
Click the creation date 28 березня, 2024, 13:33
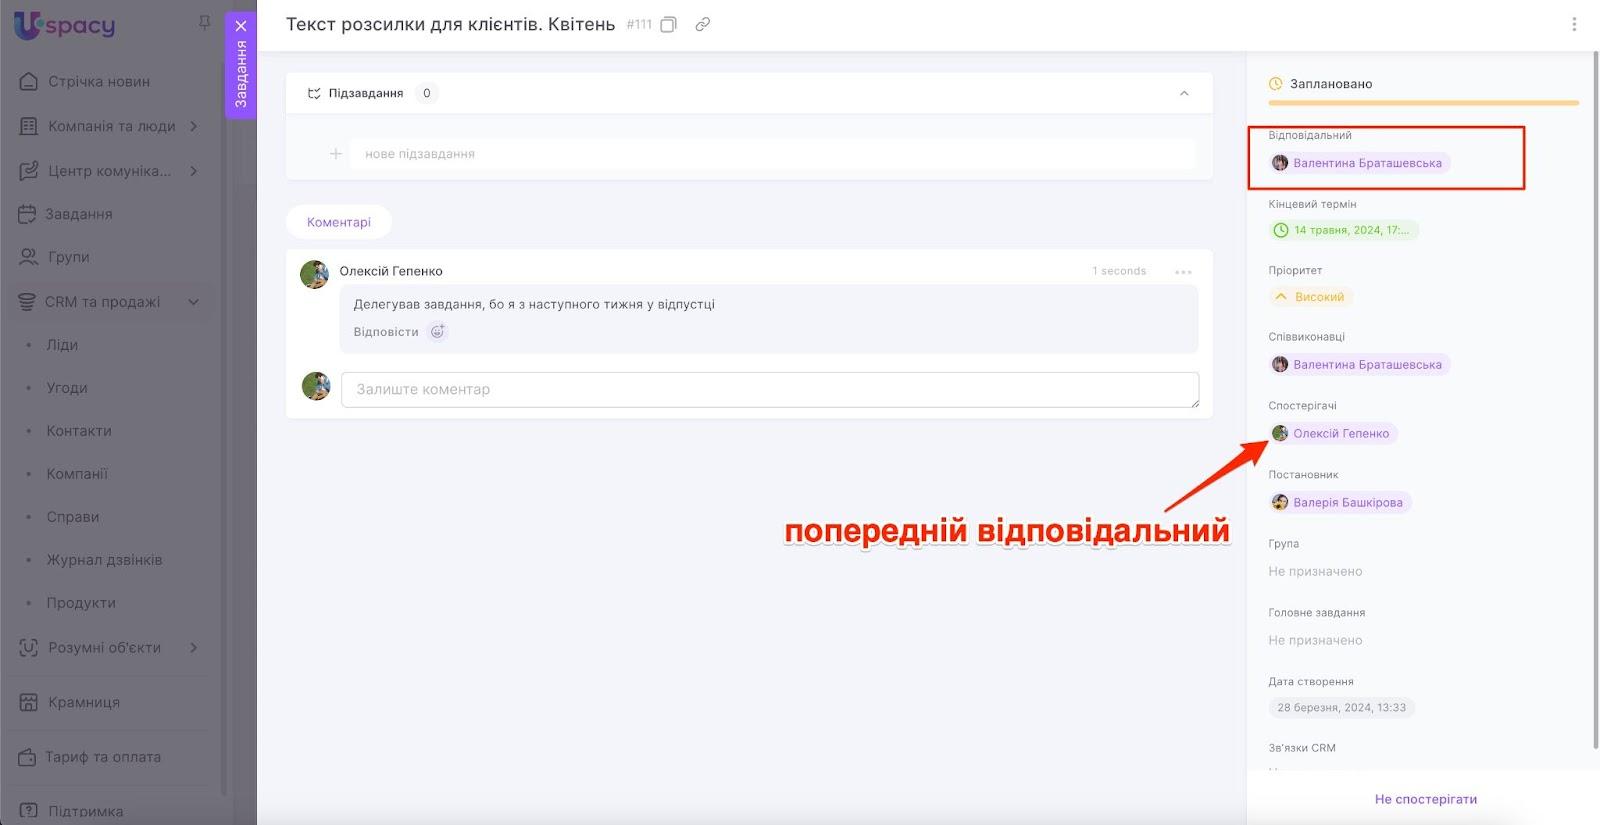click(1342, 708)
